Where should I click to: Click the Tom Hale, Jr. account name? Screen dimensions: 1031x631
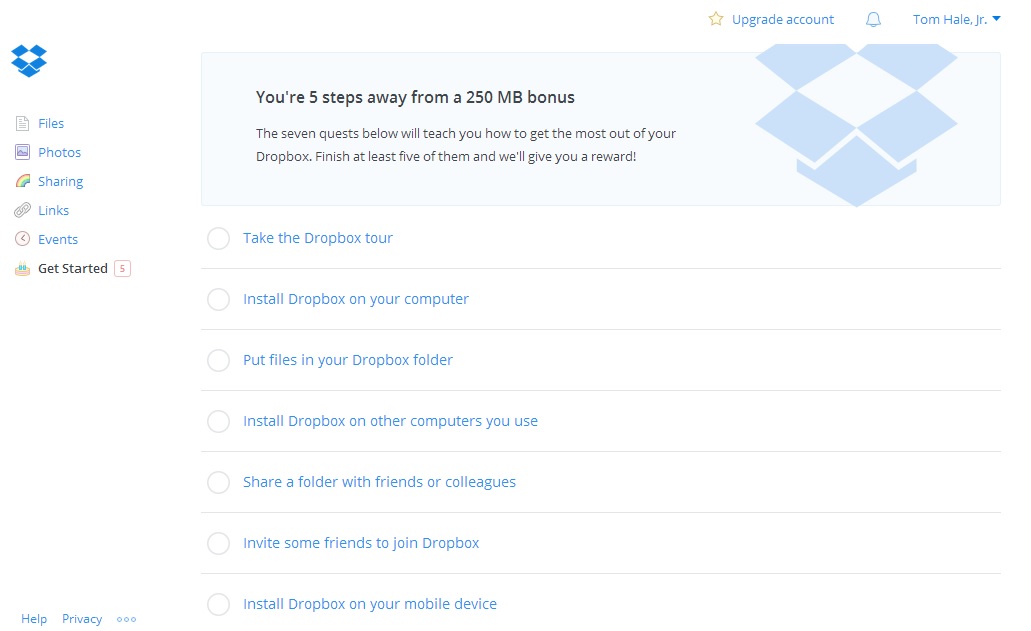click(x=949, y=20)
